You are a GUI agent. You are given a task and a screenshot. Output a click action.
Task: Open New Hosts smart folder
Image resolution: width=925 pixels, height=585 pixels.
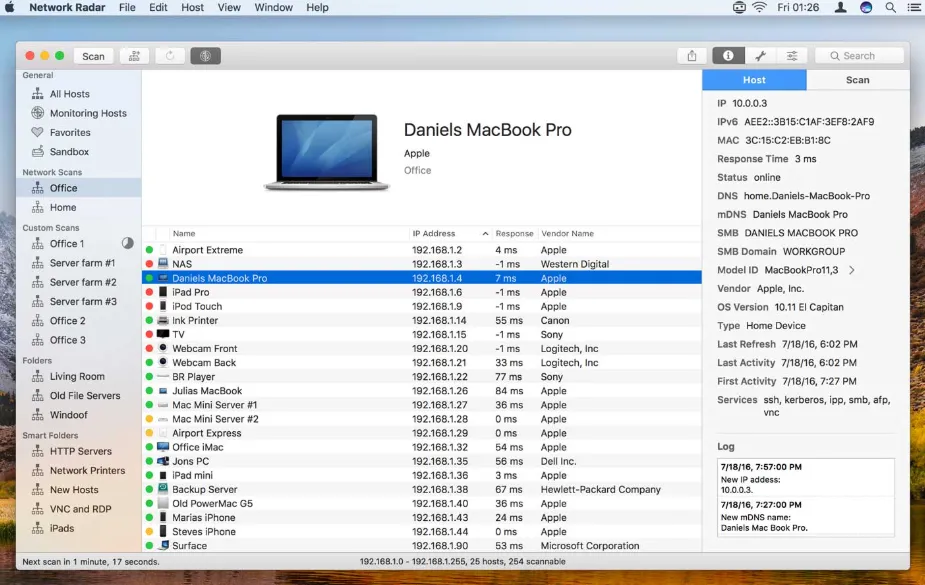(79, 490)
